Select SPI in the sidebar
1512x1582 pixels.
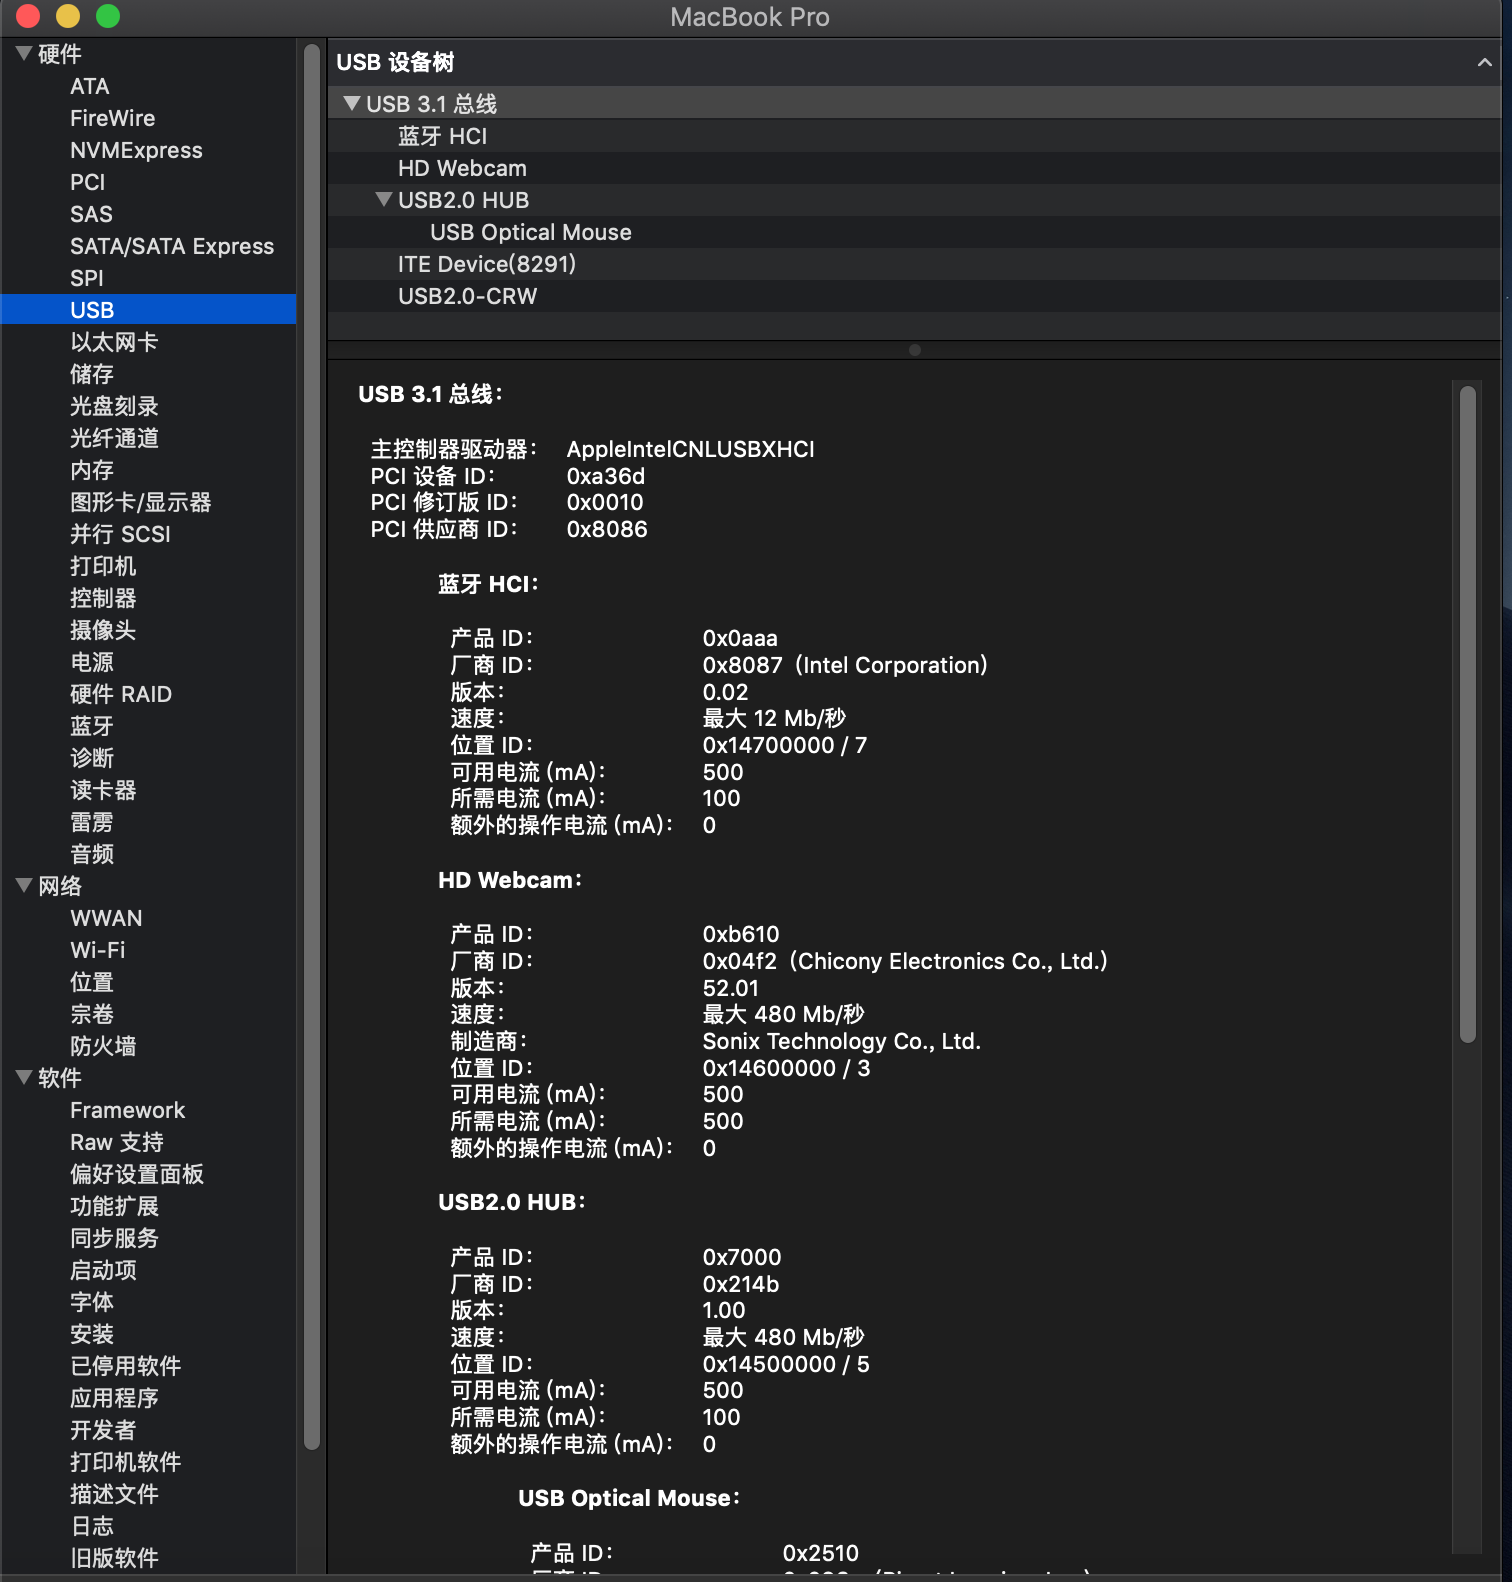point(87,278)
